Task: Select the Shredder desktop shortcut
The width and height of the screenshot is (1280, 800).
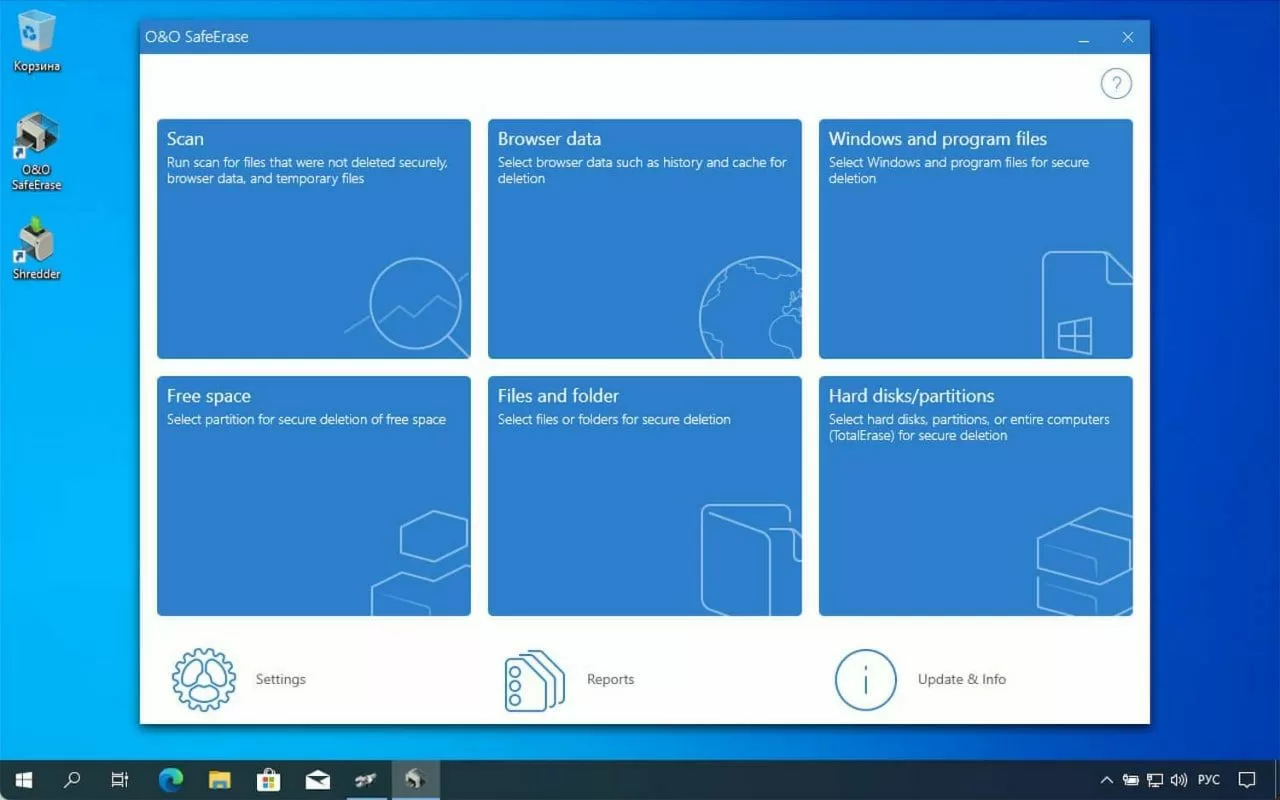Action: click(x=37, y=249)
